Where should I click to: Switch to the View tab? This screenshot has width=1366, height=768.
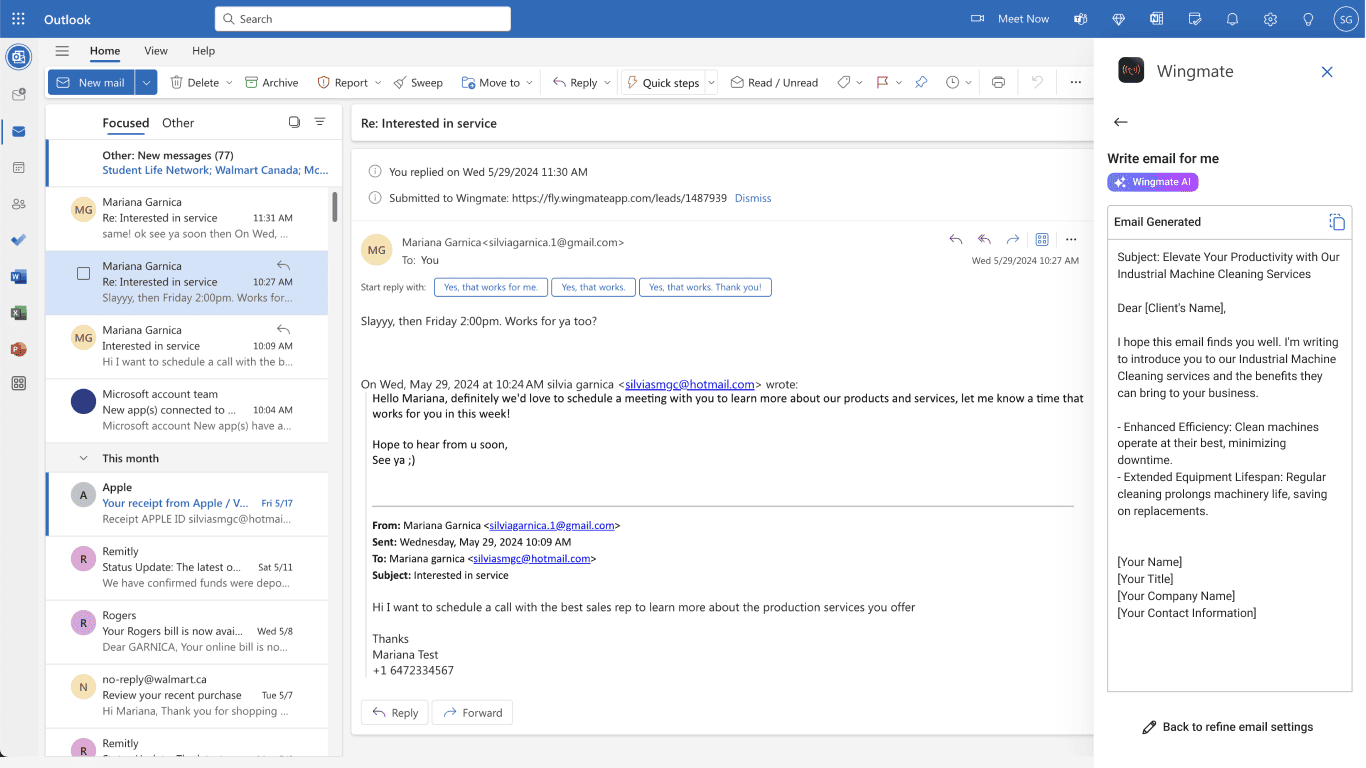(156, 51)
